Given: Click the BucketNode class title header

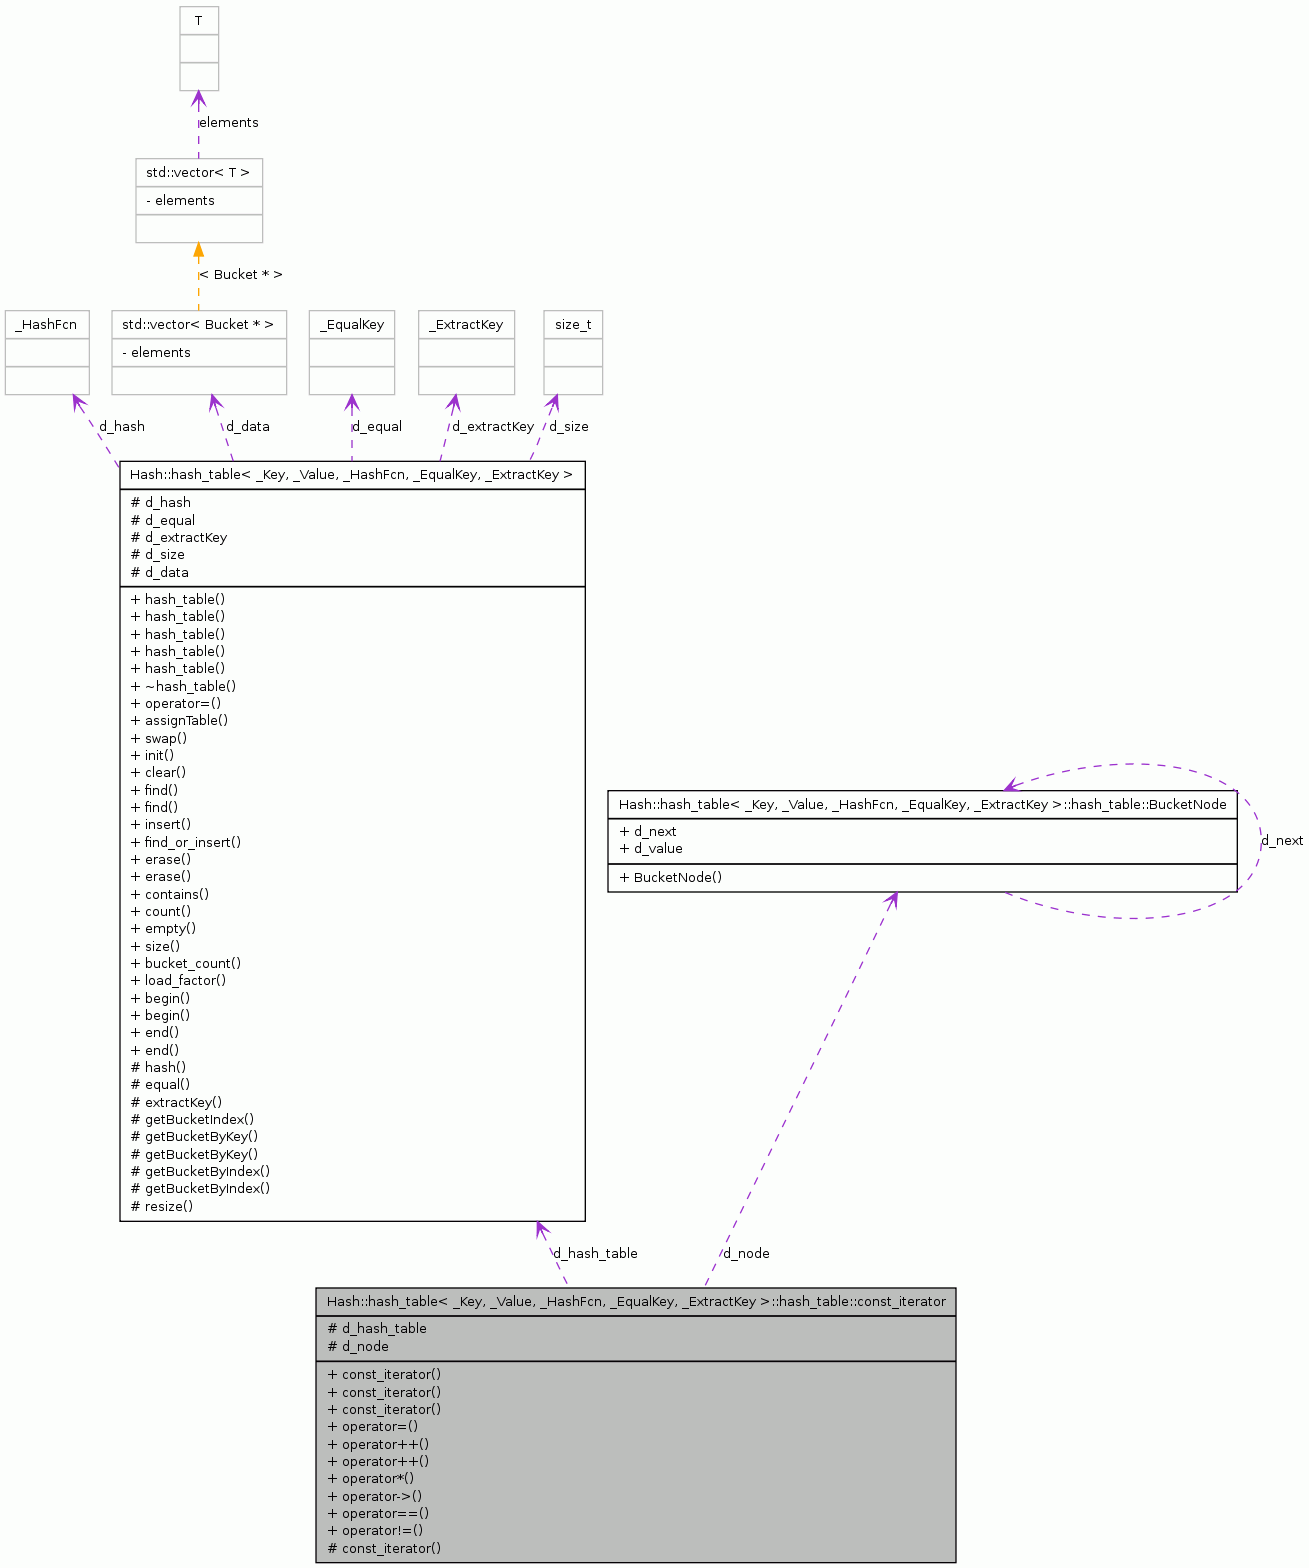Looking at the screenshot, I should [x=921, y=805].
